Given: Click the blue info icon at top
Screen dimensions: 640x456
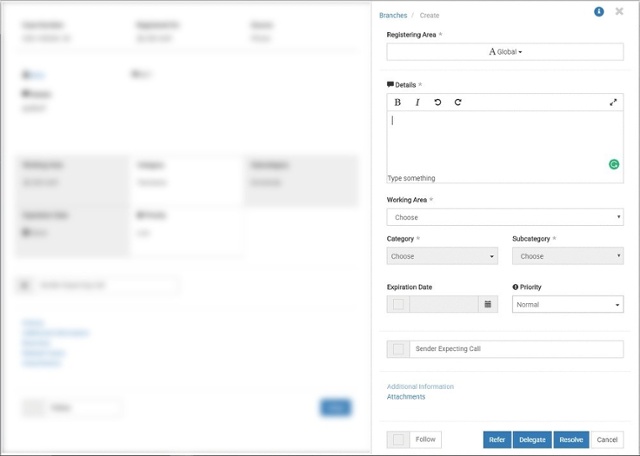Looking at the screenshot, I should 599,12.
